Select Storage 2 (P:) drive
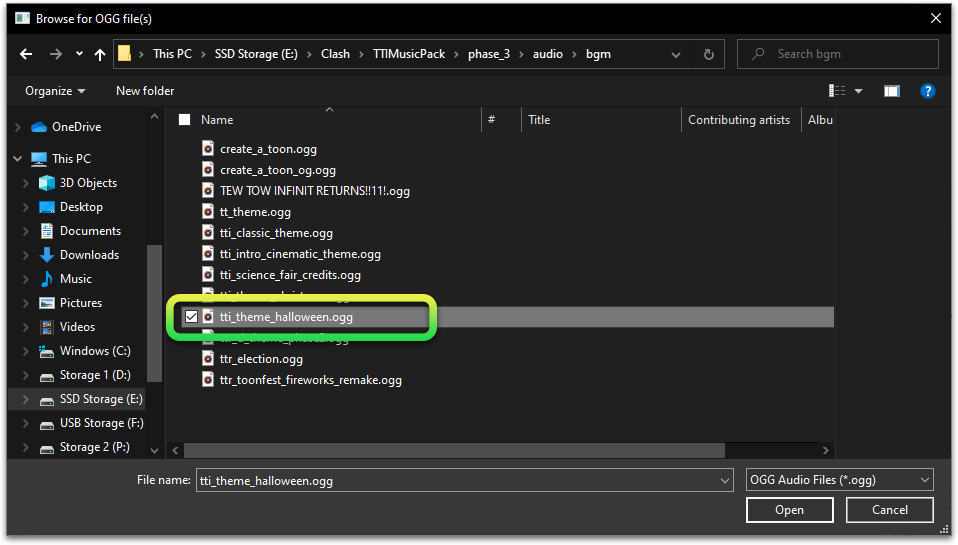958x545 pixels. (94, 447)
